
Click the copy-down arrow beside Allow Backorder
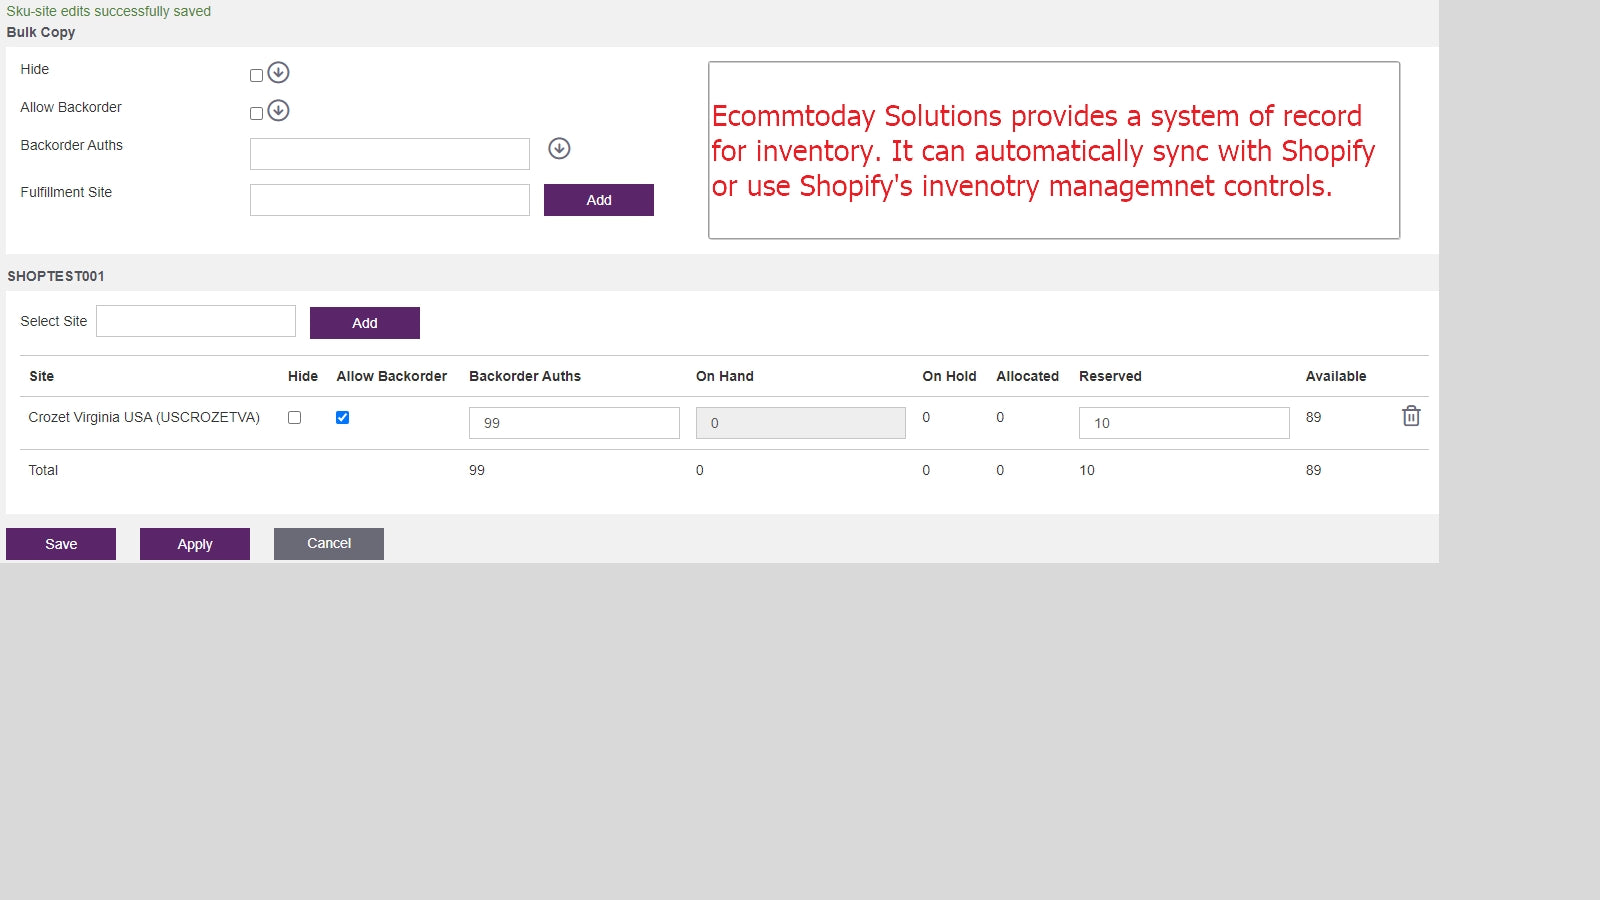click(x=278, y=111)
